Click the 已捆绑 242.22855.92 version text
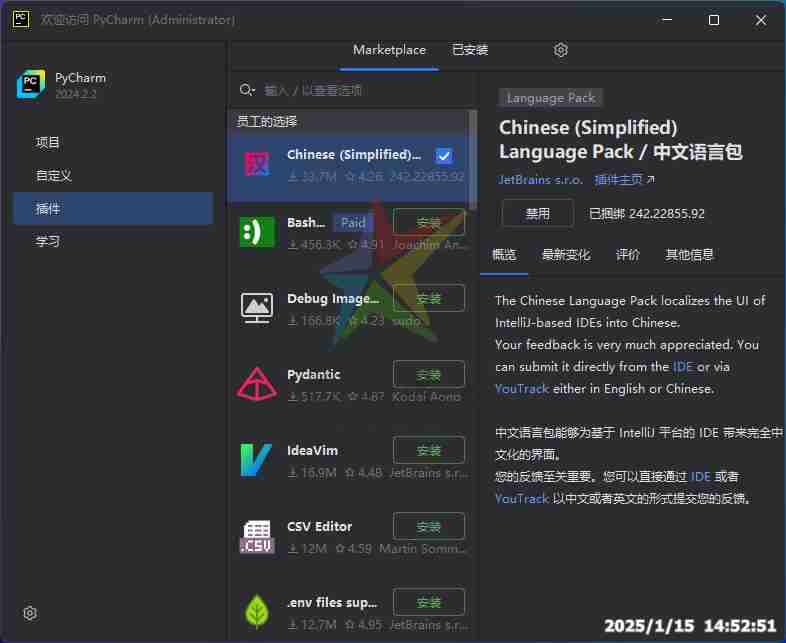Image resolution: width=786 pixels, height=643 pixels. click(x=647, y=214)
